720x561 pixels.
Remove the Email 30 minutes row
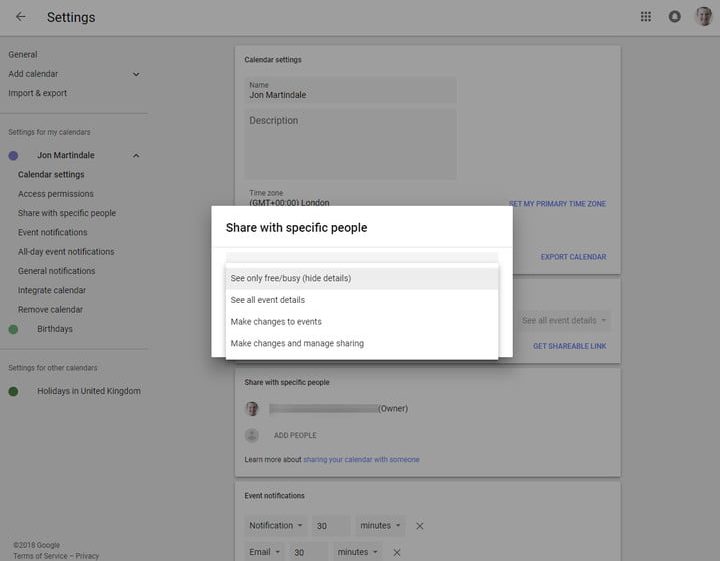[397, 553]
